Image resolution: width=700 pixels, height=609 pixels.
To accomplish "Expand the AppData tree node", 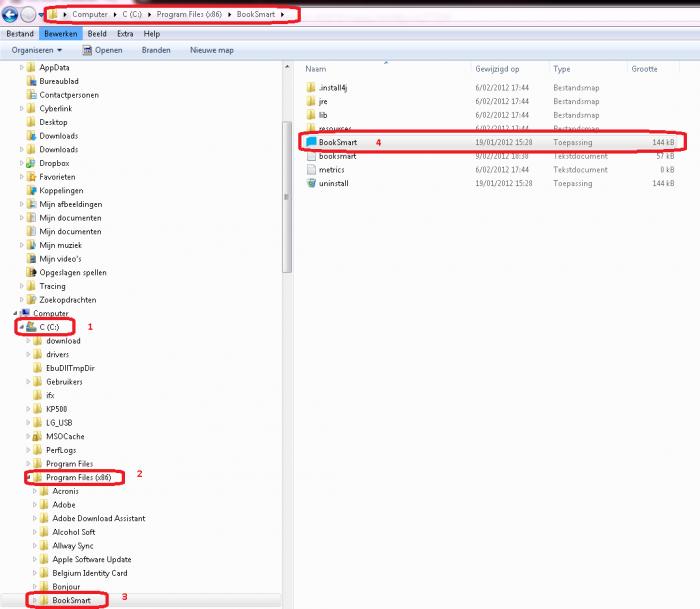I will (21, 67).
